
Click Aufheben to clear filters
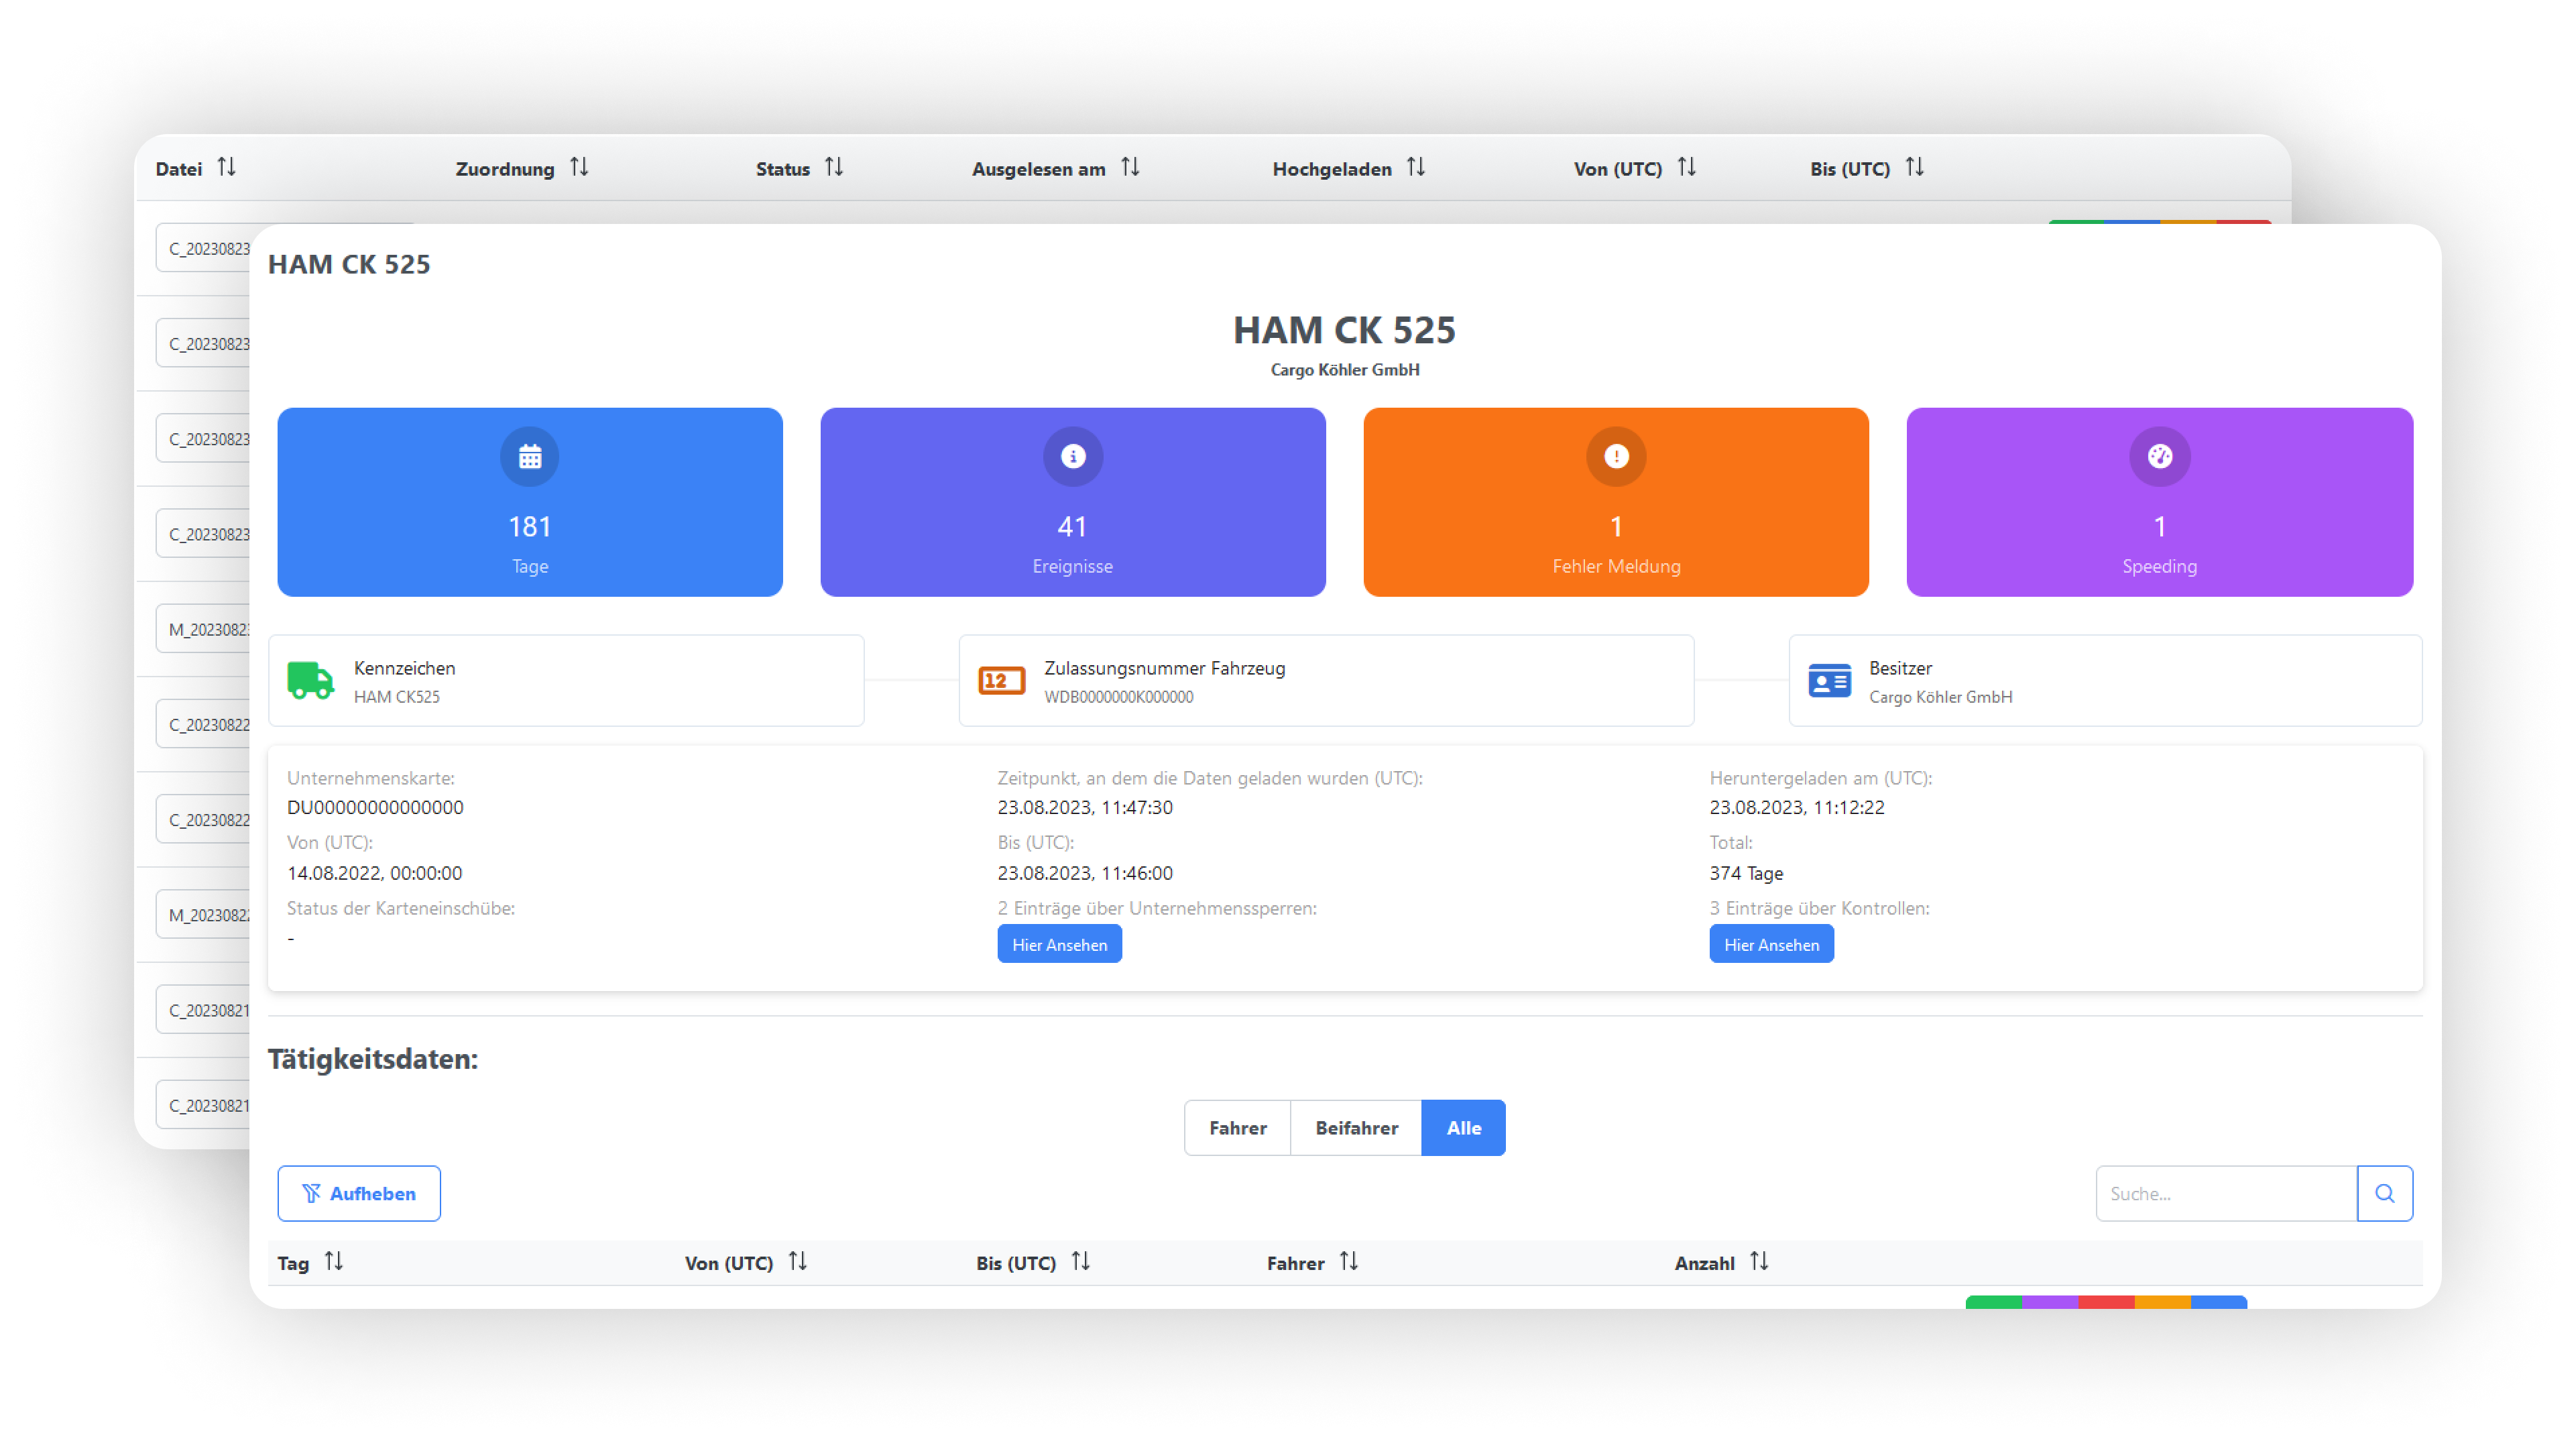coord(359,1193)
